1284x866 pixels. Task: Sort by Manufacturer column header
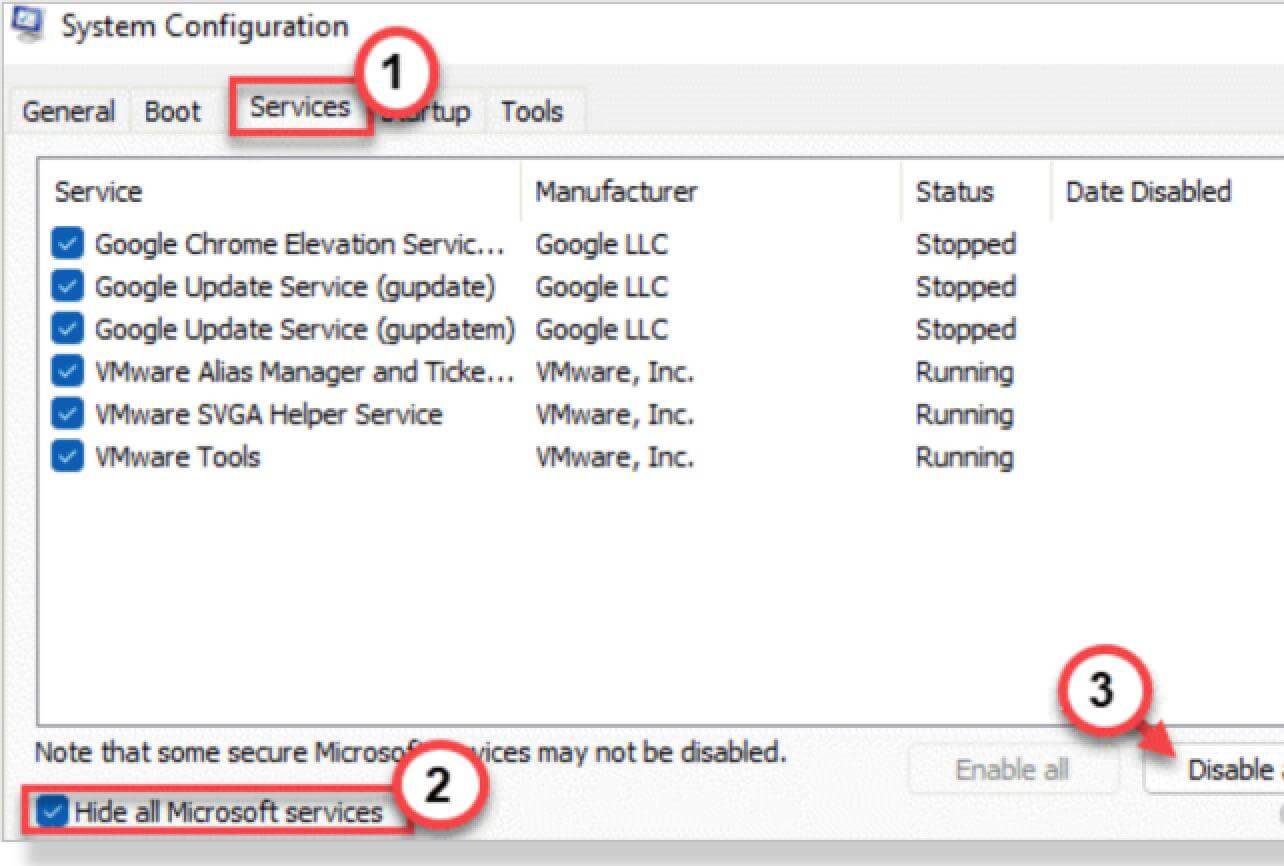click(616, 192)
